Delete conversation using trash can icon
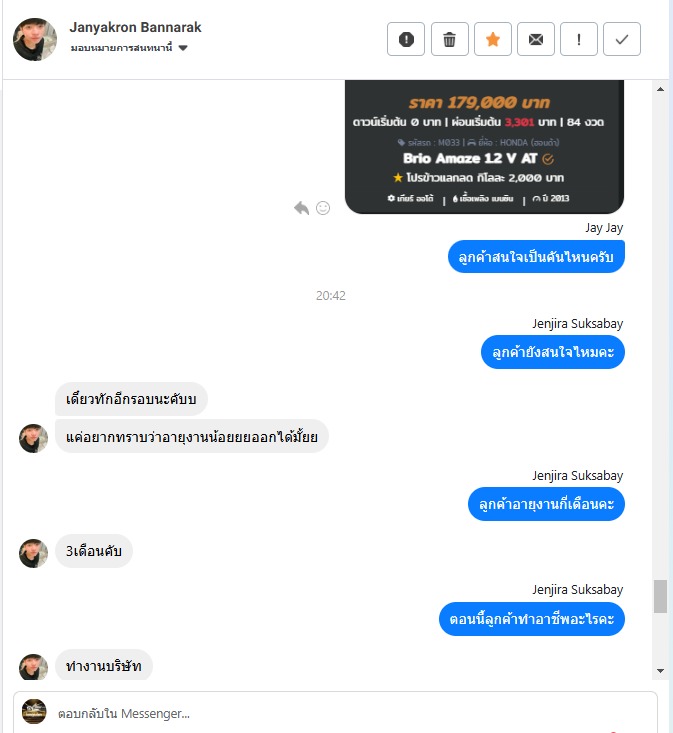 pyautogui.click(x=449, y=39)
